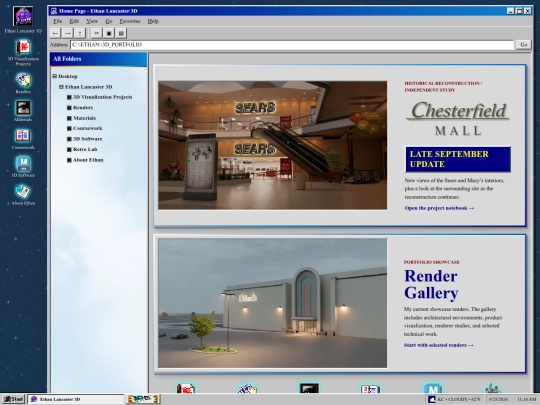This screenshot has width=540, height=405.
Task: Click the Ethan Lancaster 3D taskbar button
Action: 75,399
